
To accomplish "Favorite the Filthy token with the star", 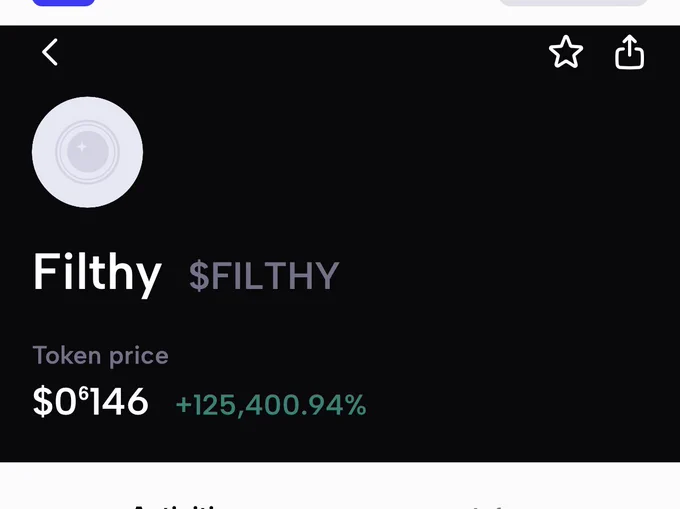I will [566, 52].
